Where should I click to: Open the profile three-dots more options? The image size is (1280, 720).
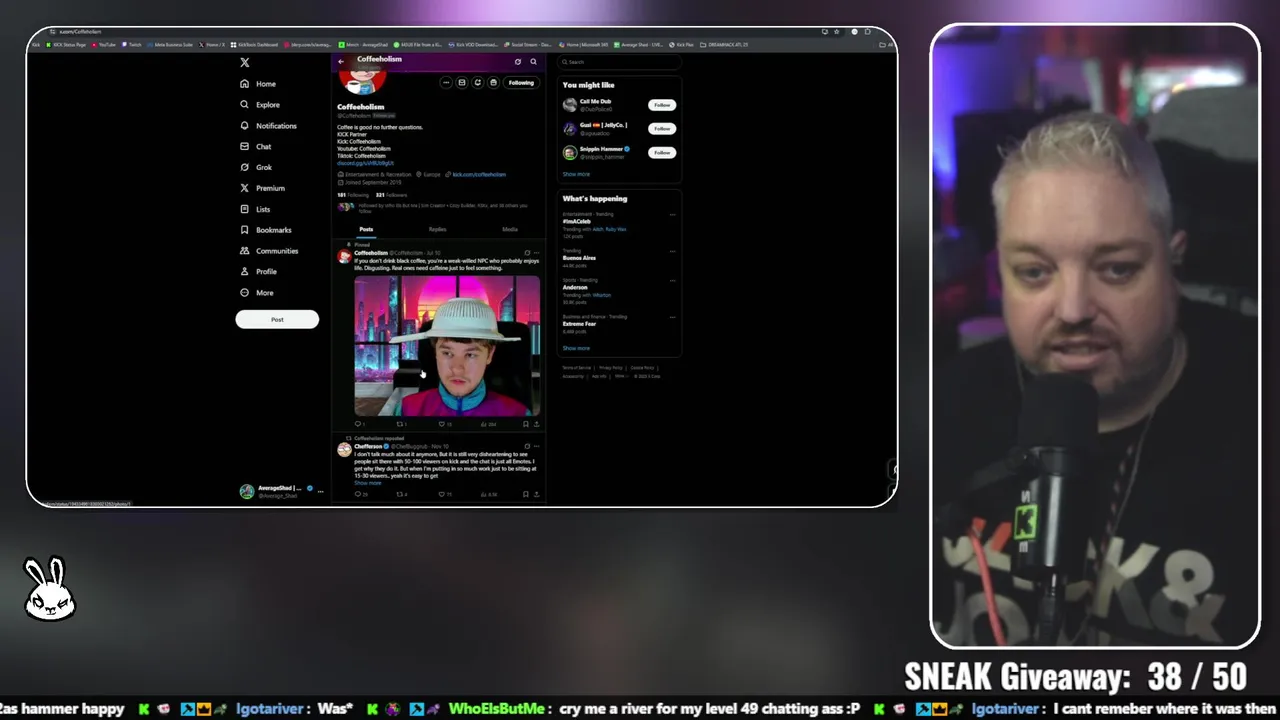tap(446, 83)
